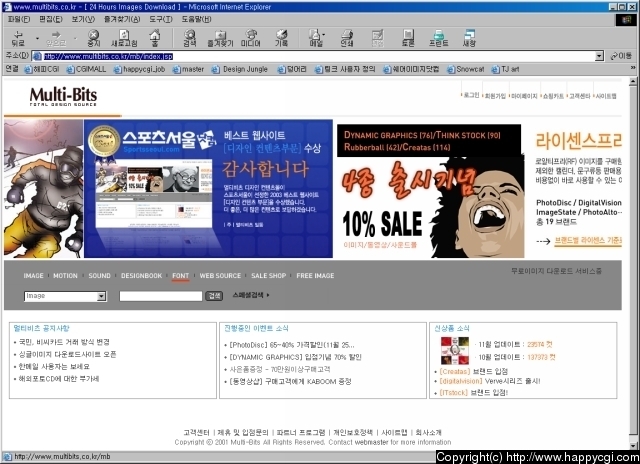
Task: Open the master links bar shortcut
Action: point(188,69)
